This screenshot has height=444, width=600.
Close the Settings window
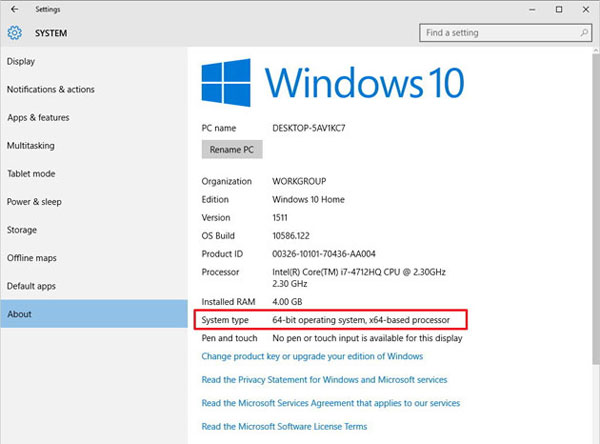point(586,9)
